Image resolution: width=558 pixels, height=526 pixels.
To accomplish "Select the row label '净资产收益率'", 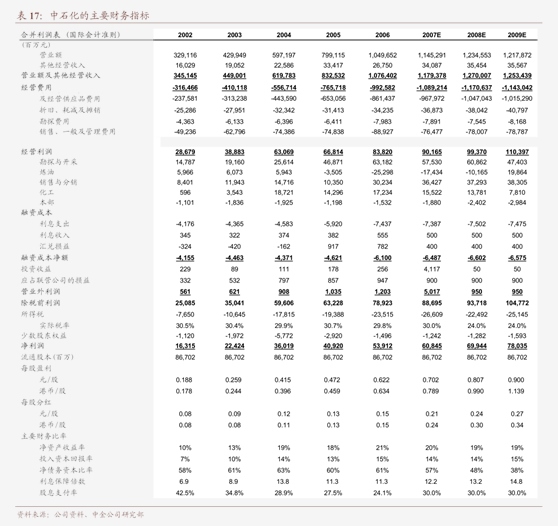I will point(62,448).
